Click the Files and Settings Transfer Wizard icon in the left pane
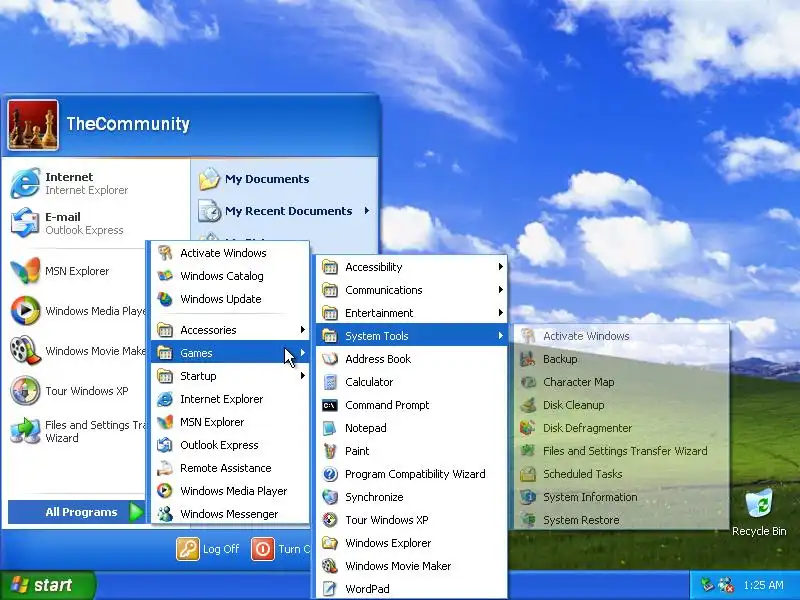The width and height of the screenshot is (800, 600). click(25, 431)
